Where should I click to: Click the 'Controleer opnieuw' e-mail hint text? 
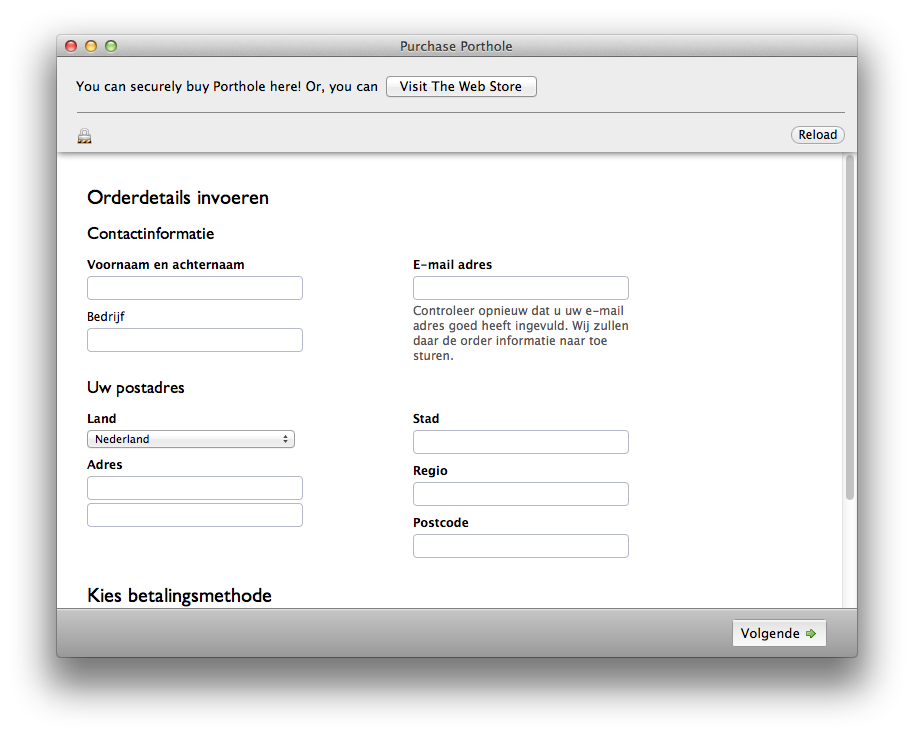point(521,333)
